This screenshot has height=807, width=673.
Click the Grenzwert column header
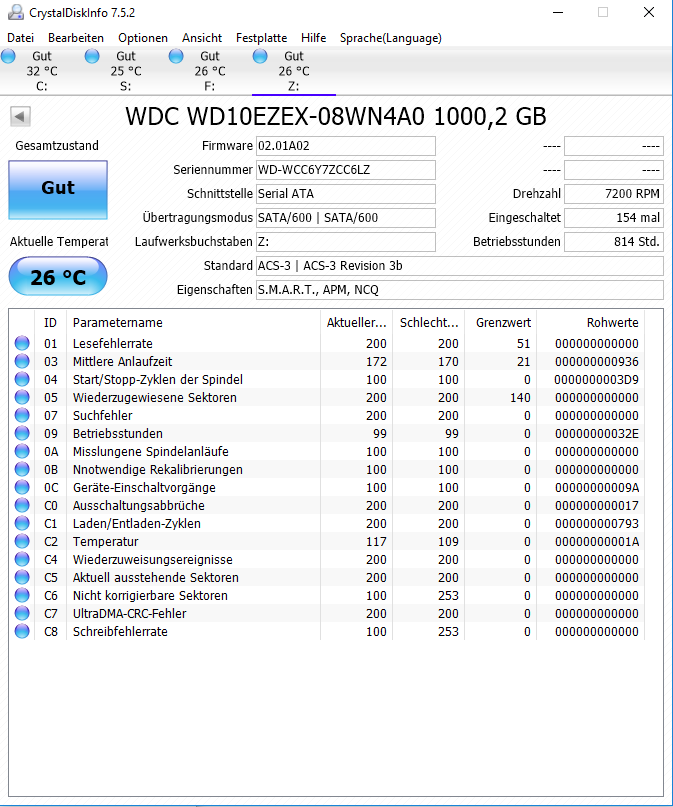500,323
